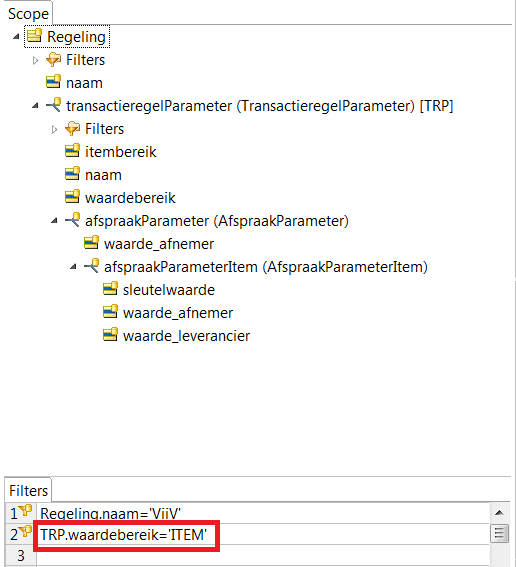This screenshot has height=567, width=516.
Task: Select the waardebereik attribute label
Action: coord(130,198)
